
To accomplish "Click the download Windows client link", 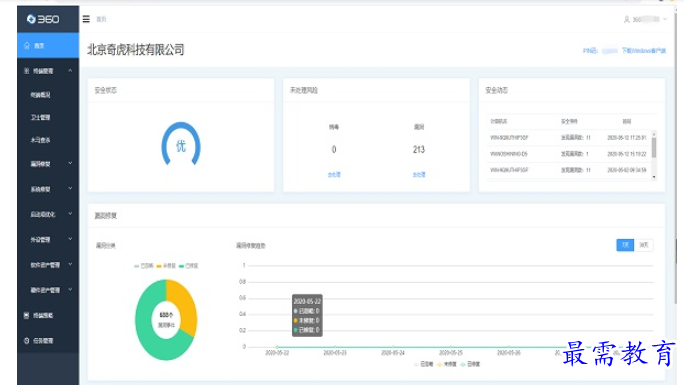I will pos(643,51).
